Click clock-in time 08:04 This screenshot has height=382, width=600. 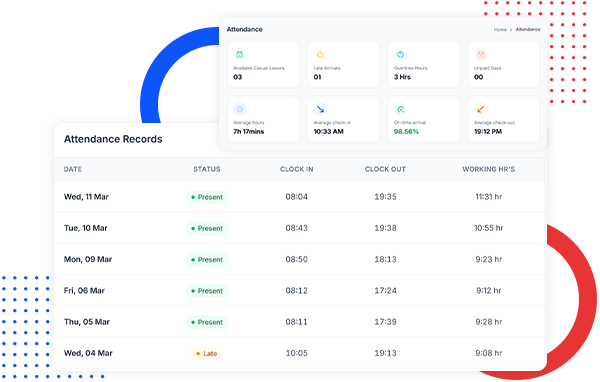point(297,197)
